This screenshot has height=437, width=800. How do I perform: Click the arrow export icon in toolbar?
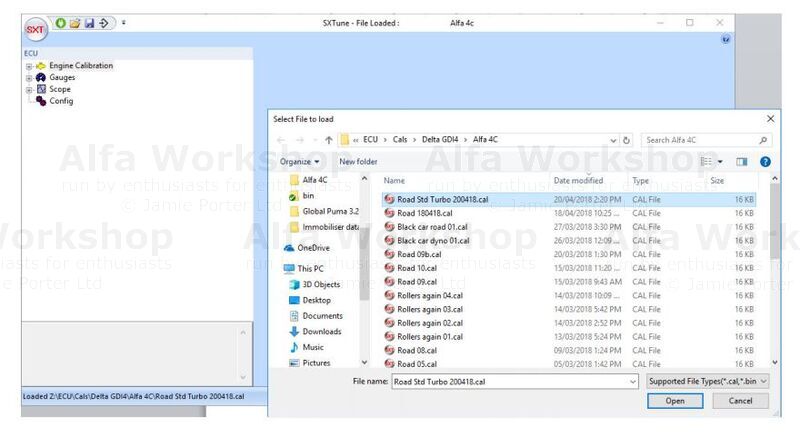[104, 22]
